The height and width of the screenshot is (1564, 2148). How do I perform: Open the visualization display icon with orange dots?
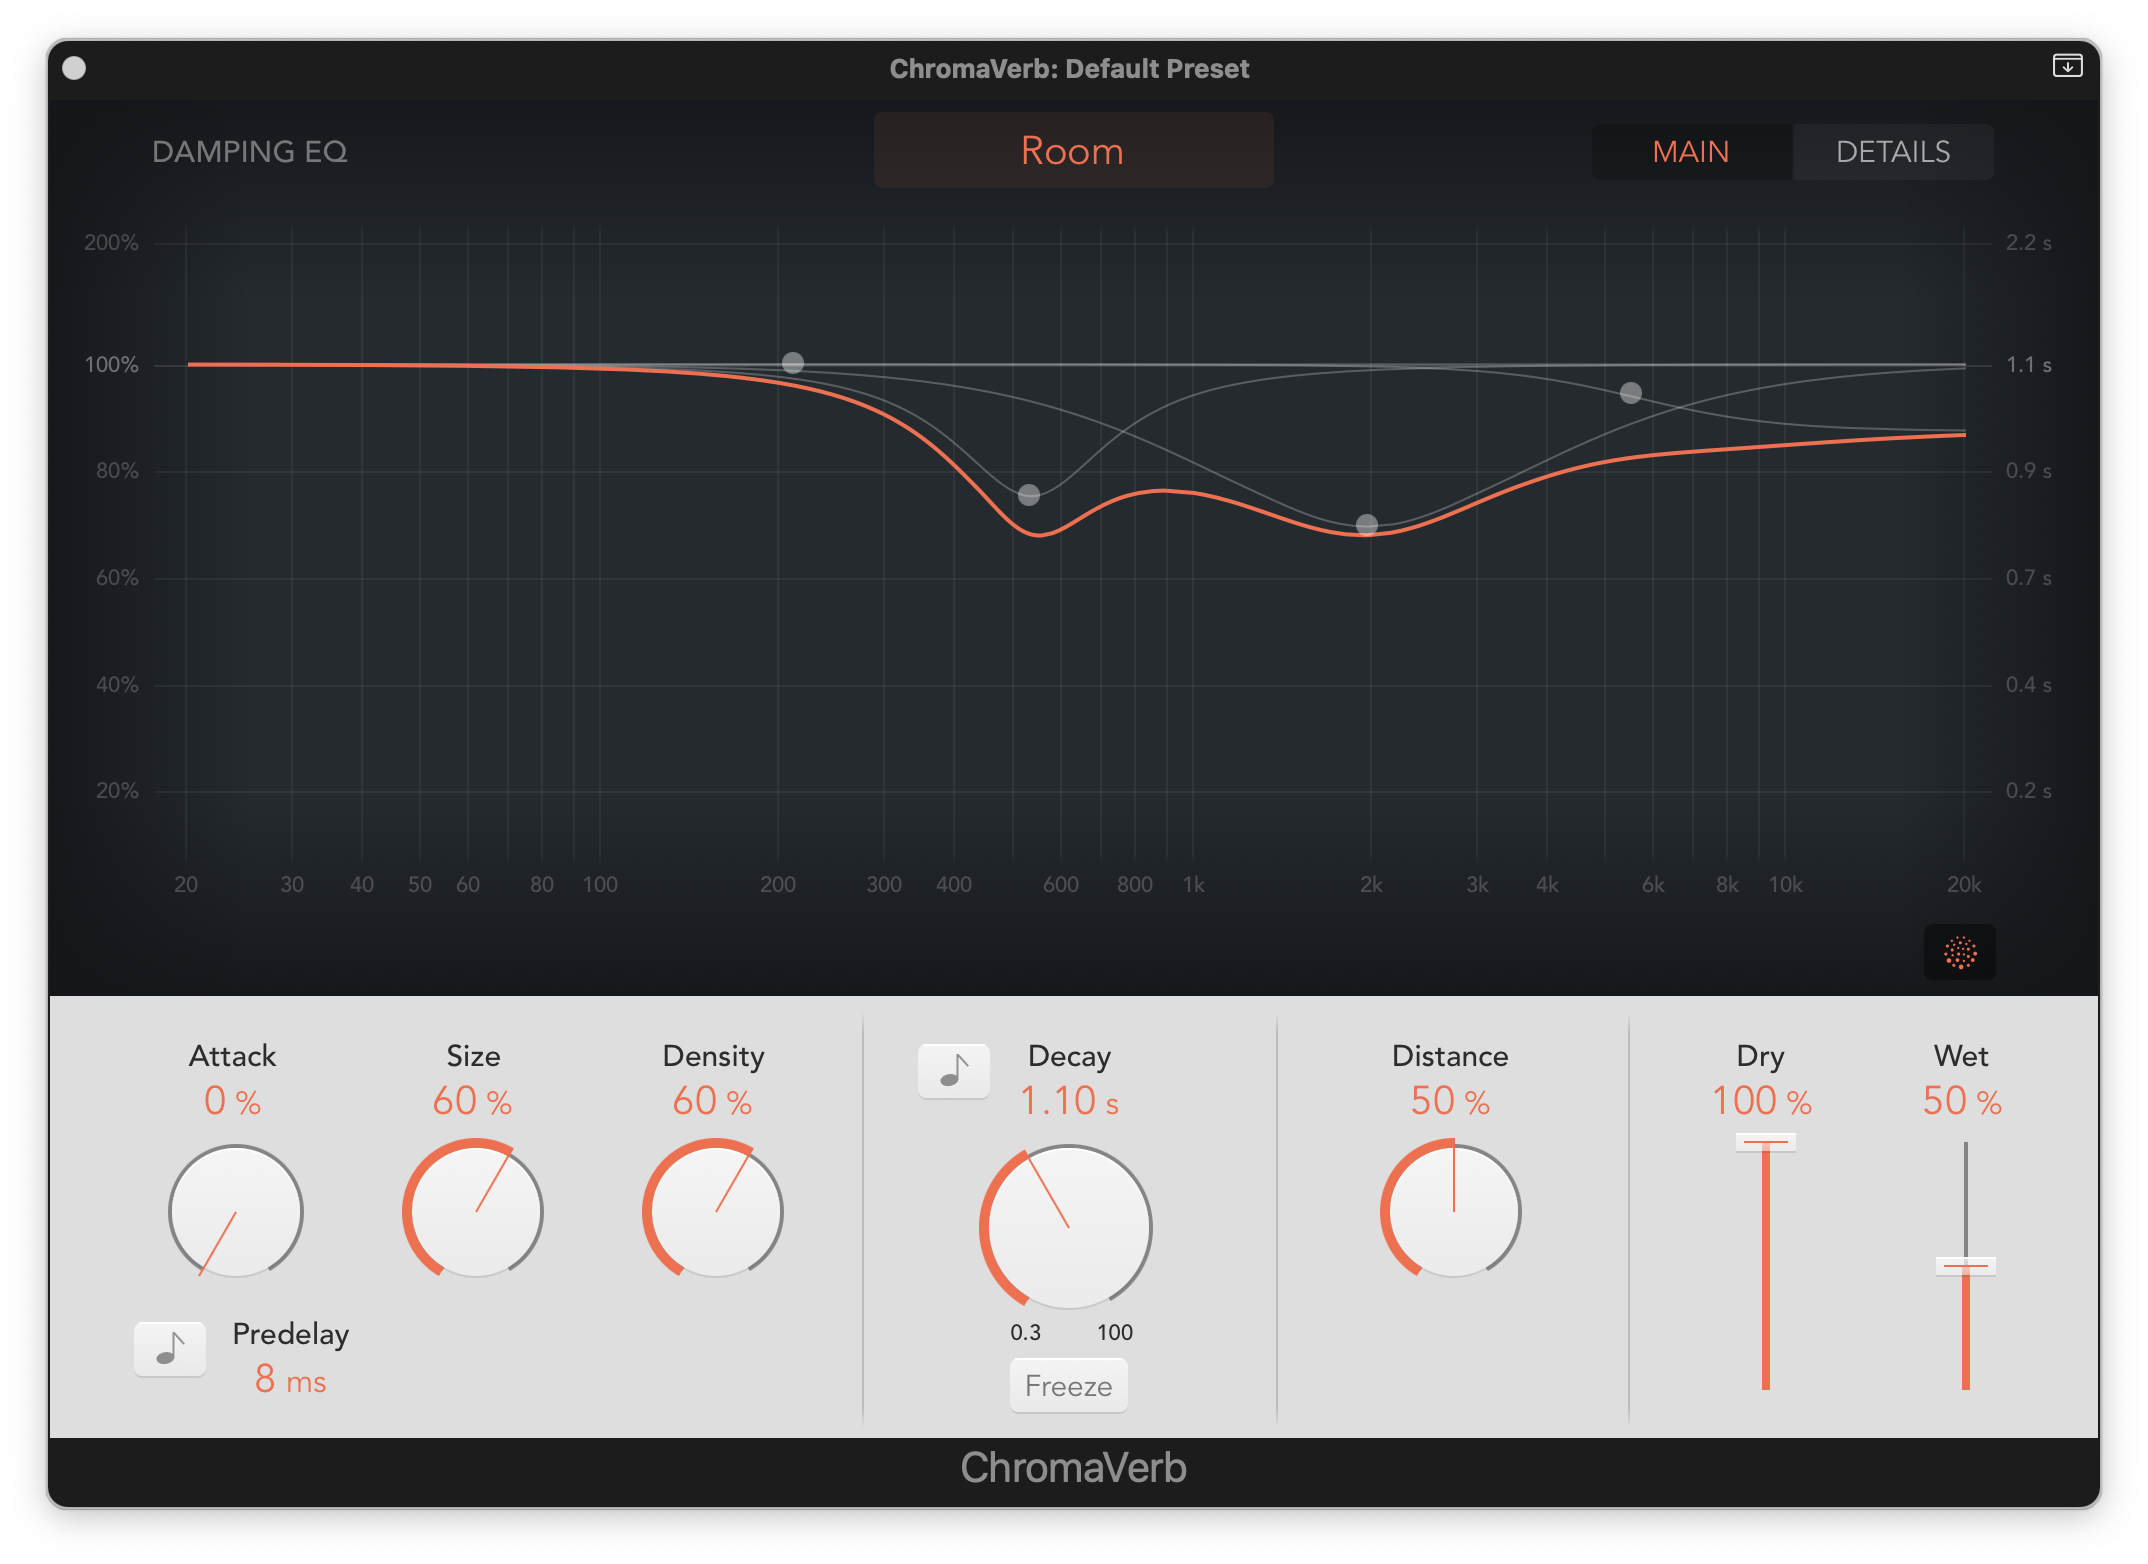pyautogui.click(x=1960, y=952)
